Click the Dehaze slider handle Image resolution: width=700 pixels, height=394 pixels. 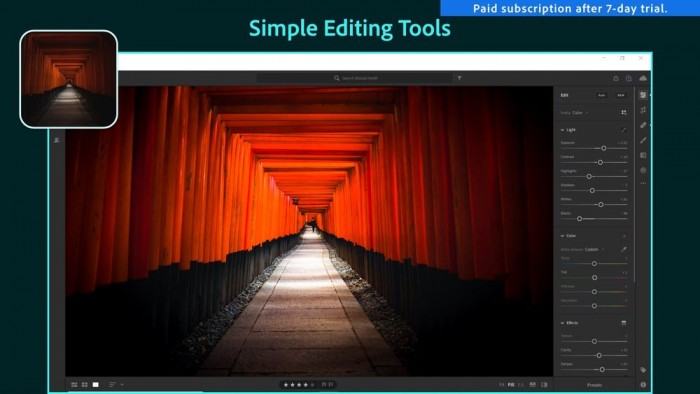click(x=602, y=369)
